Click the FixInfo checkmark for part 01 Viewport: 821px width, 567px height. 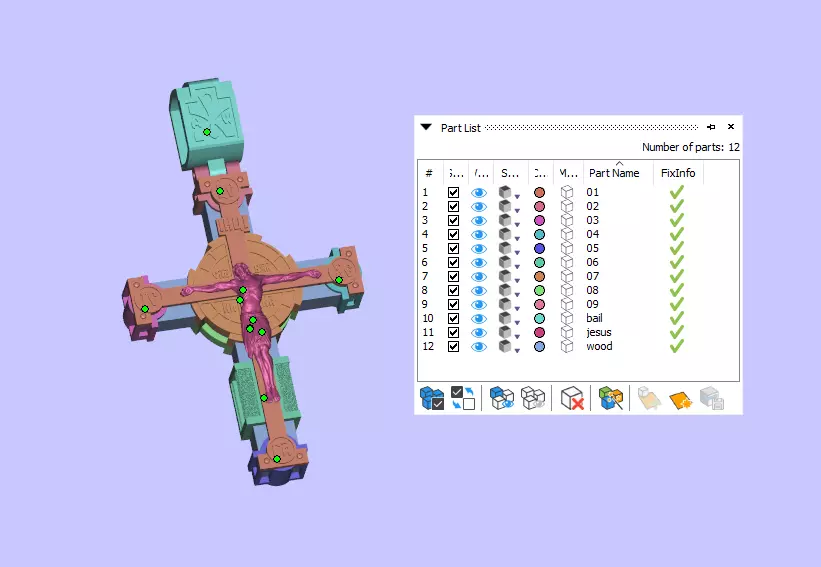point(677,192)
